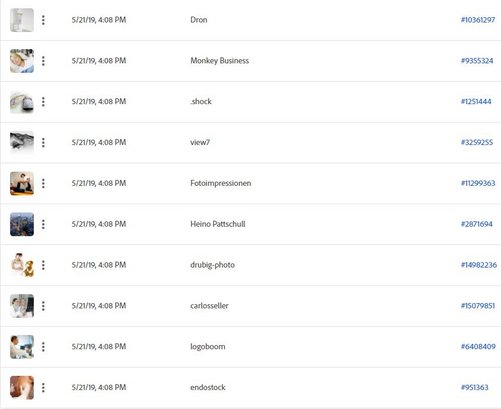Select the Heino Pattschull city skyline thumbnail

[x=22, y=224]
